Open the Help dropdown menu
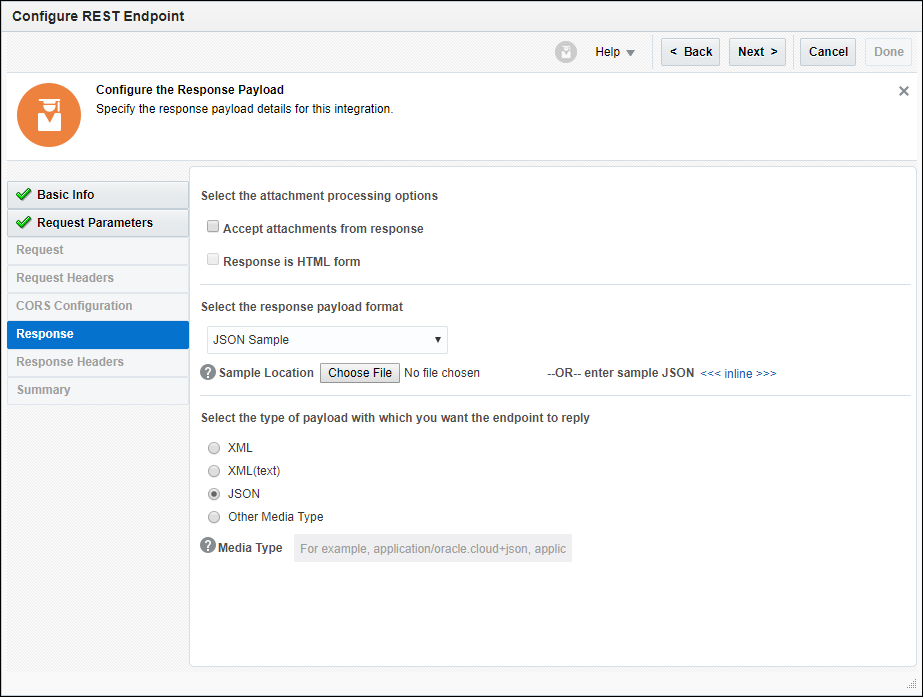This screenshot has width=923, height=697. click(x=611, y=51)
